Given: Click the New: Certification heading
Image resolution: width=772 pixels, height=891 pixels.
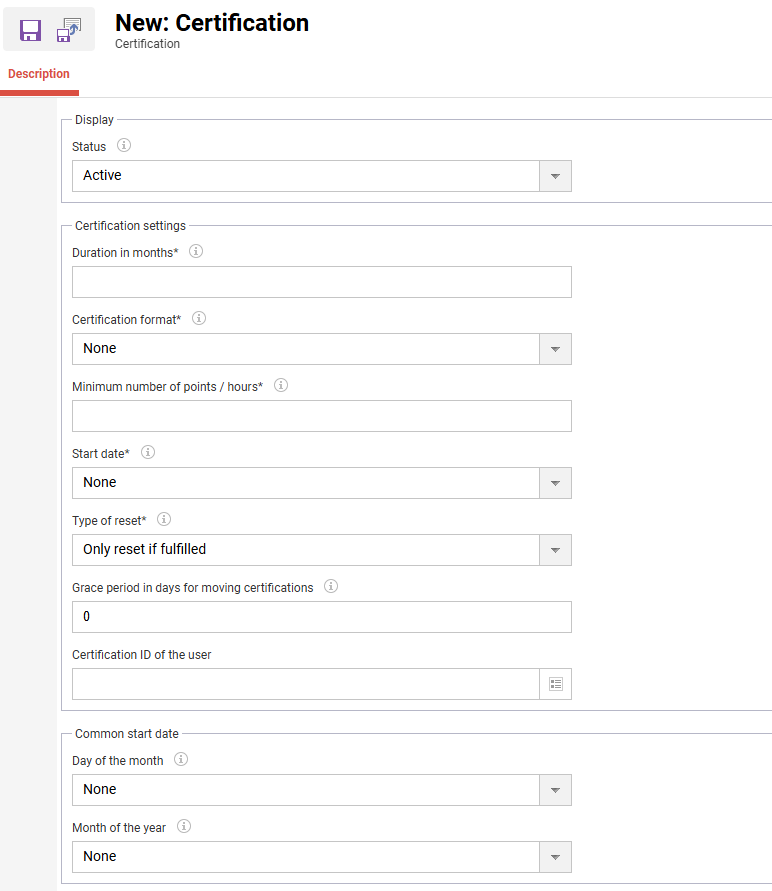Looking at the screenshot, I should point(212,23).
